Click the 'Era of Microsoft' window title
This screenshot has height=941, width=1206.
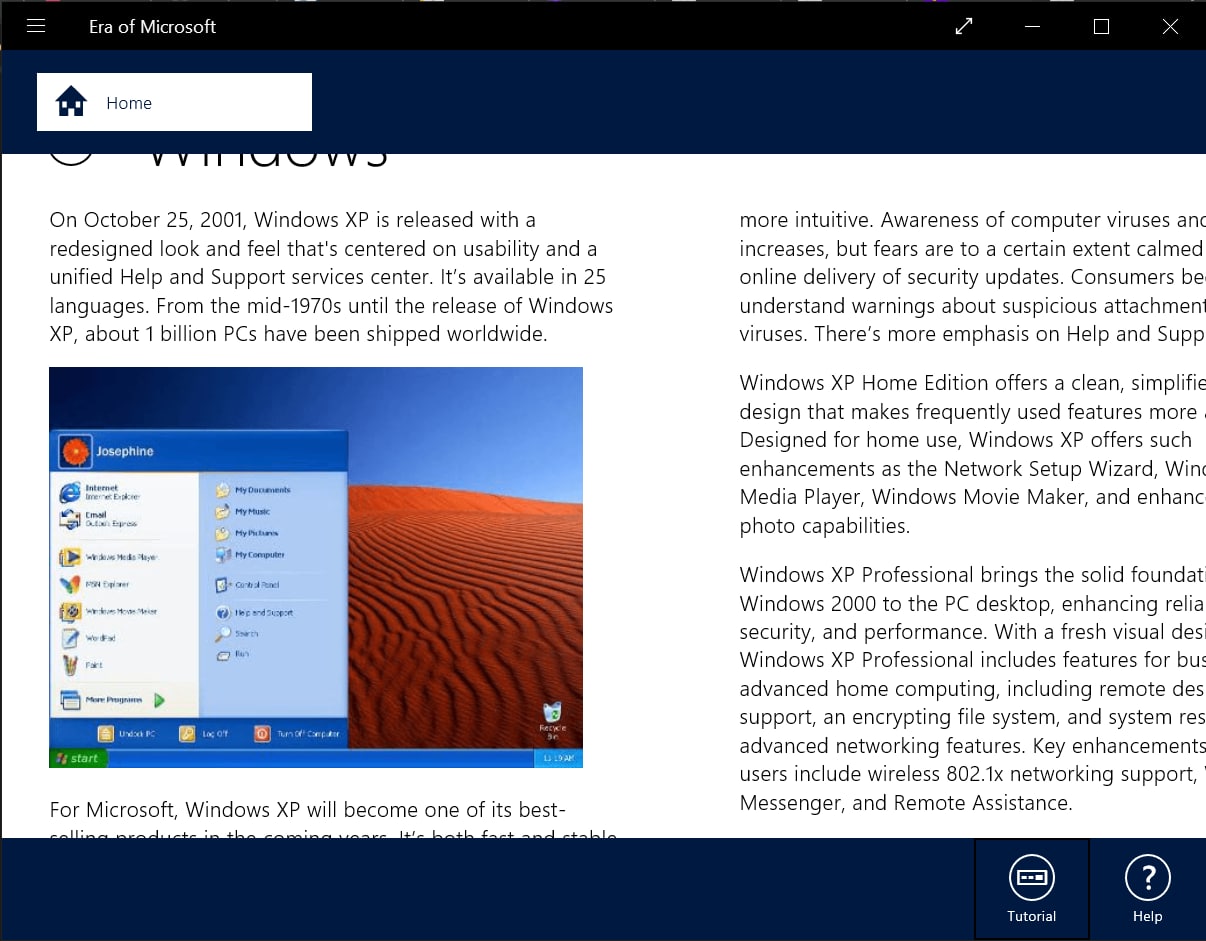pyautogui.click(x=152, y=27)
